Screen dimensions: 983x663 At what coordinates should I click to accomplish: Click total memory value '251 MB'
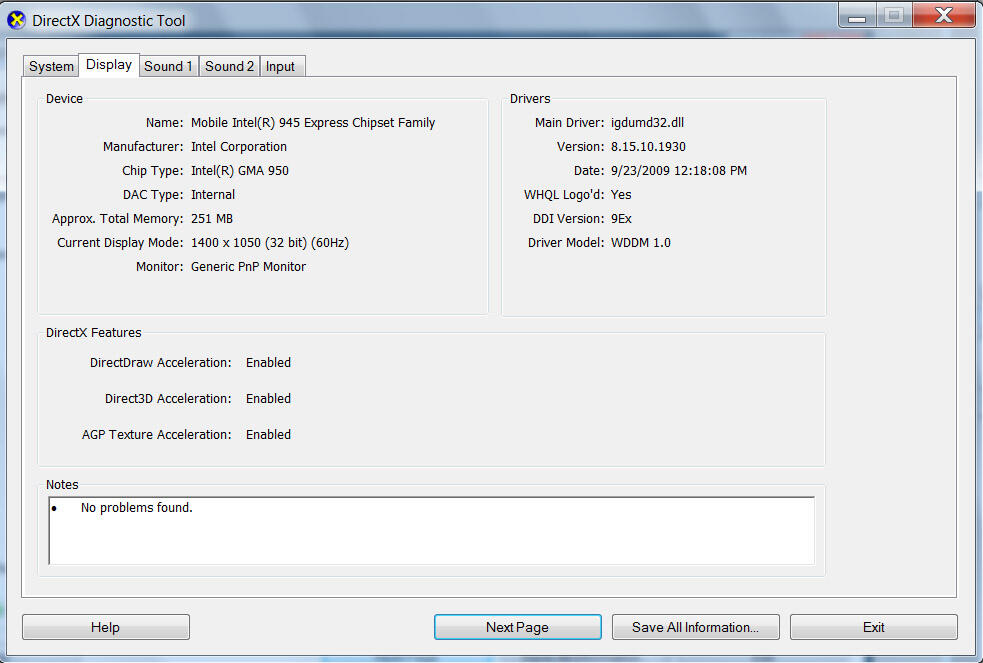(212, 219)
